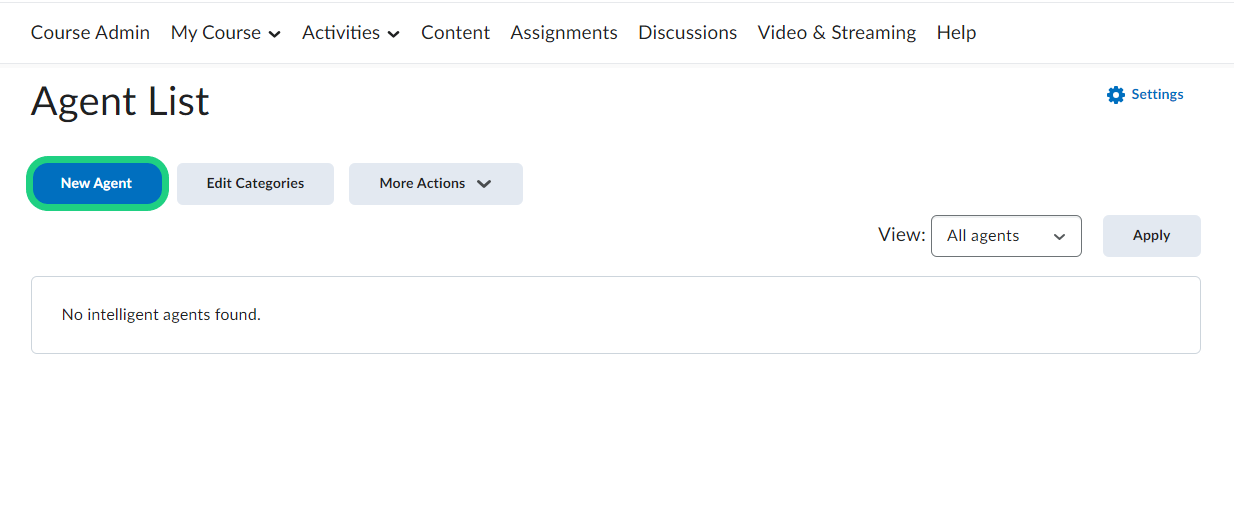
Task: Click the Settings gear icon
Action: pos(1116,95)
